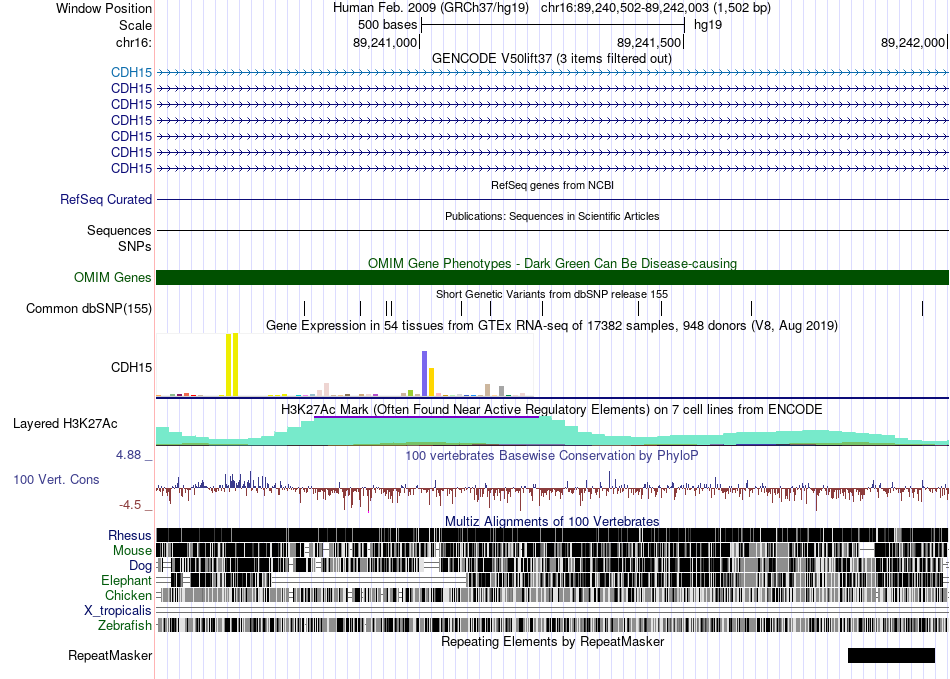Click the dark green OMIM Genes bar
The image size is (950, 679).
[x=553, y=277]
